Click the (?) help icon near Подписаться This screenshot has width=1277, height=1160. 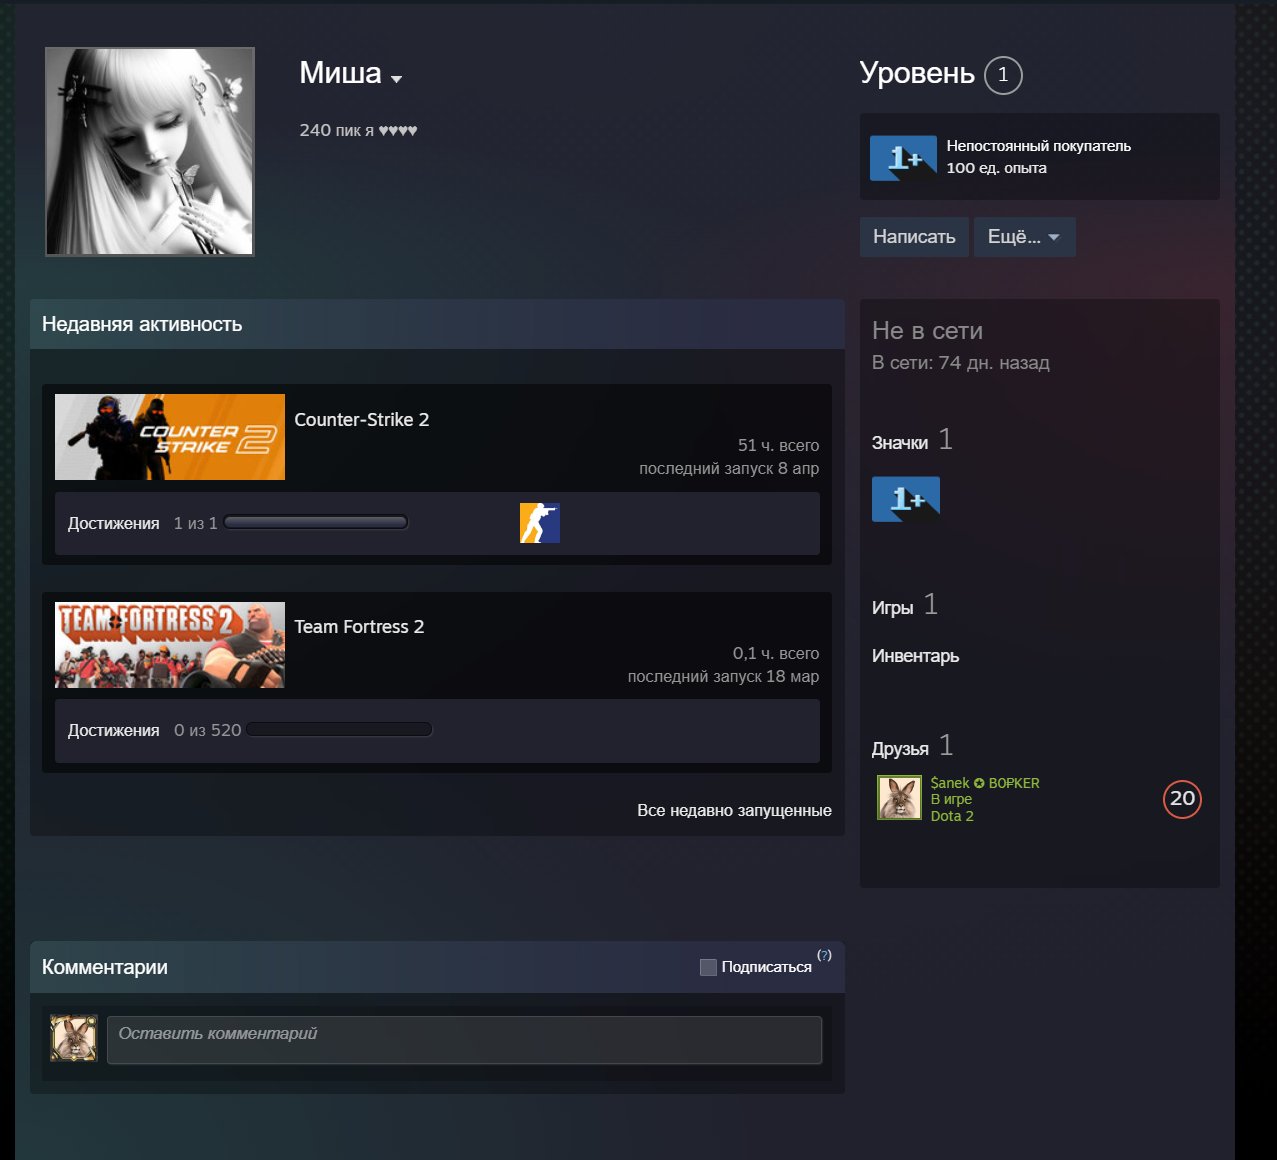pyautogui.click(x=824, y=955)
